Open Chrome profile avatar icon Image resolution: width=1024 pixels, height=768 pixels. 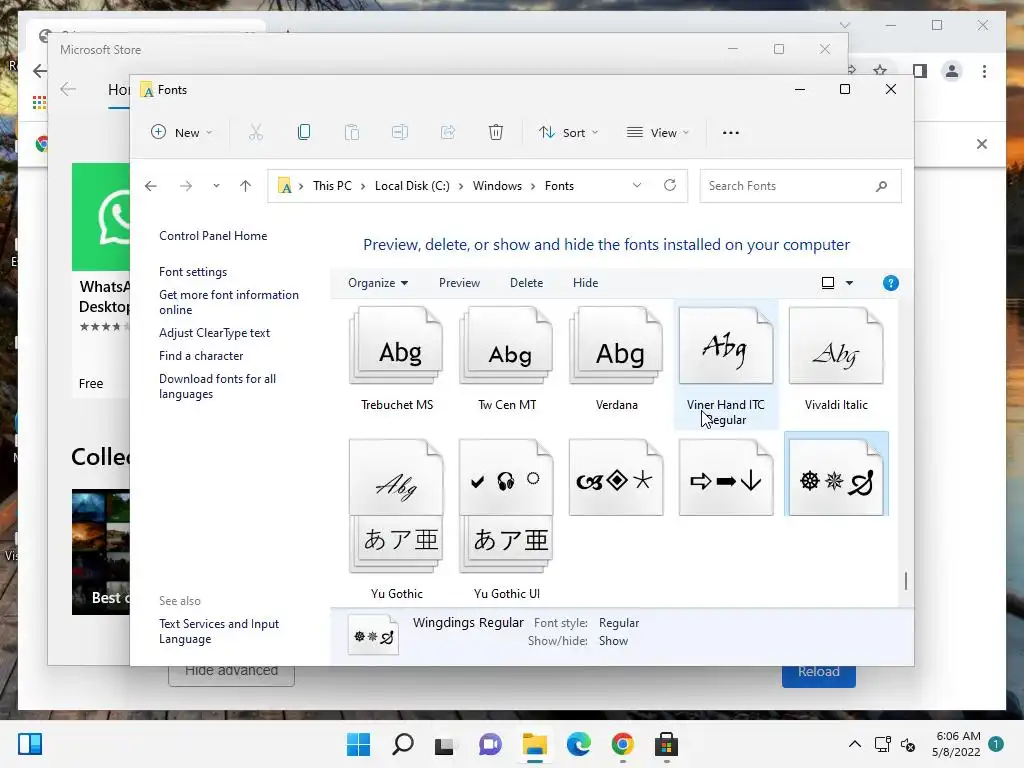[952, 71]
